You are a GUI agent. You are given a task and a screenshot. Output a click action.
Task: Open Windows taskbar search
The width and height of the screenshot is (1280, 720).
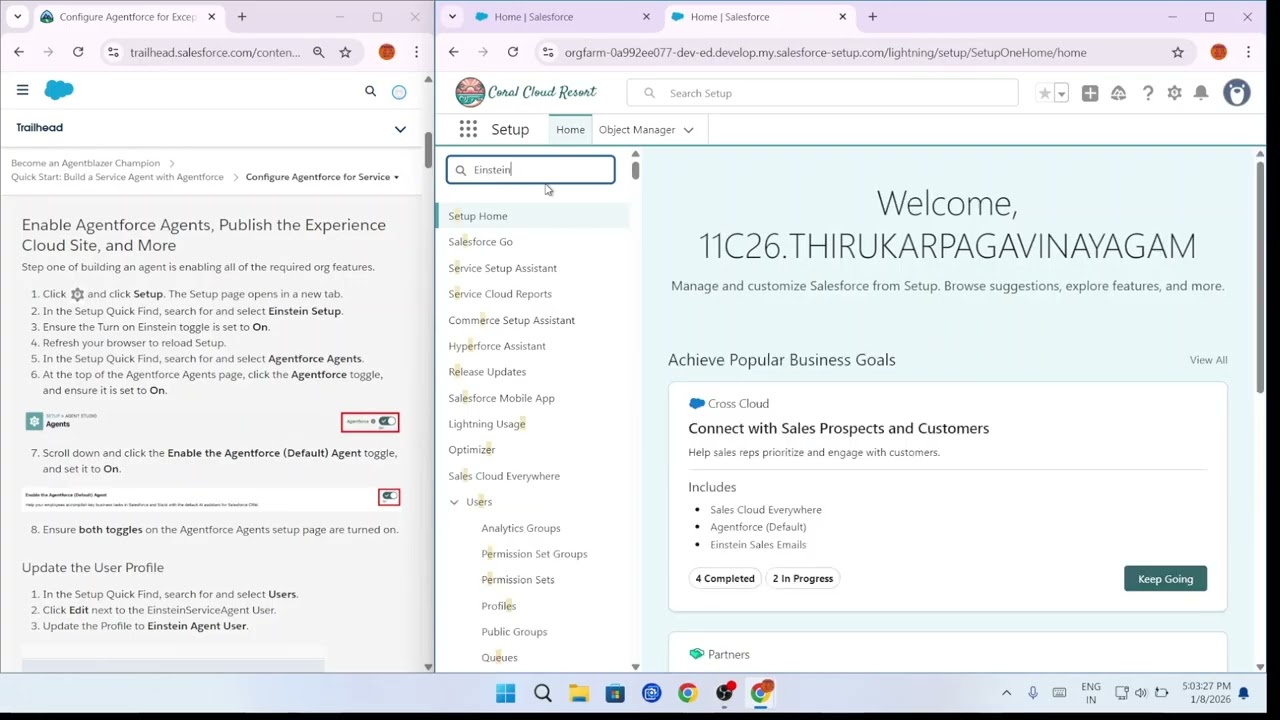(x=543, y=693)
